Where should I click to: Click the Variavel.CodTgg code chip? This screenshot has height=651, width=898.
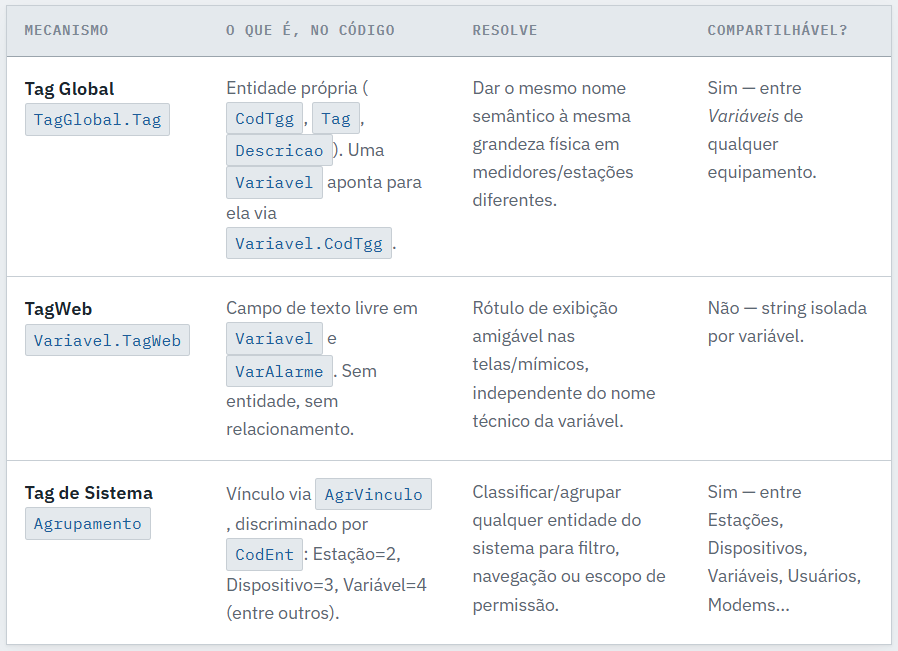coord(309,243)
